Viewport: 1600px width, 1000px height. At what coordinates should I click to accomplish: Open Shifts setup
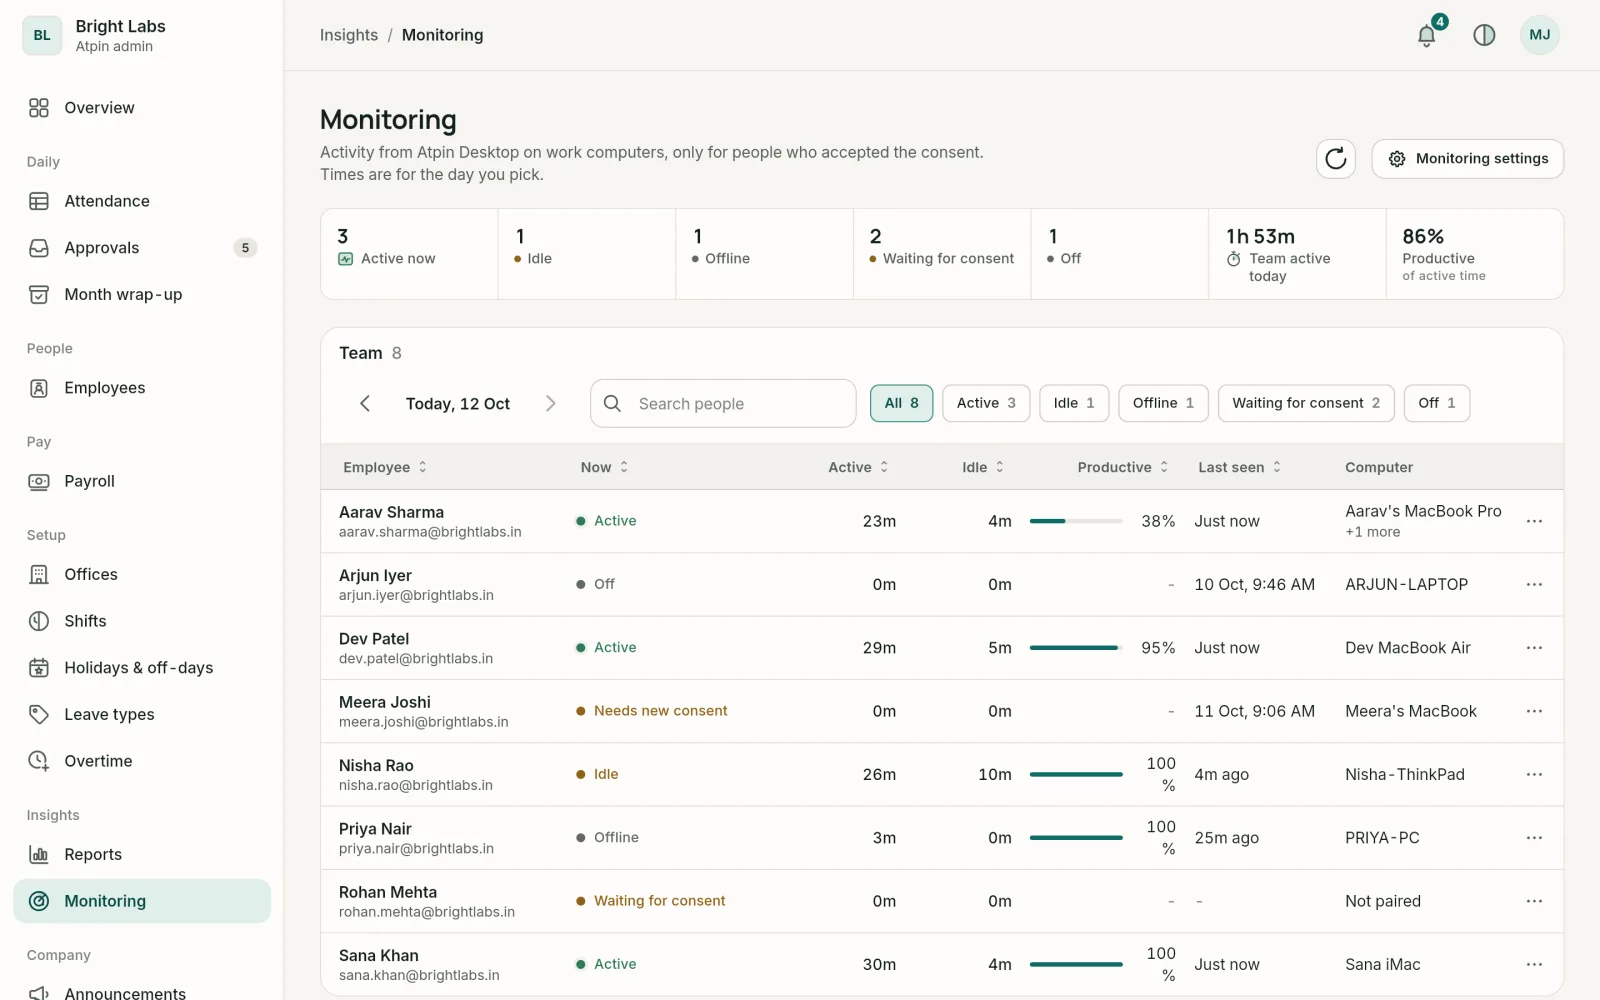pyautogui.click(x=142, y=621)
